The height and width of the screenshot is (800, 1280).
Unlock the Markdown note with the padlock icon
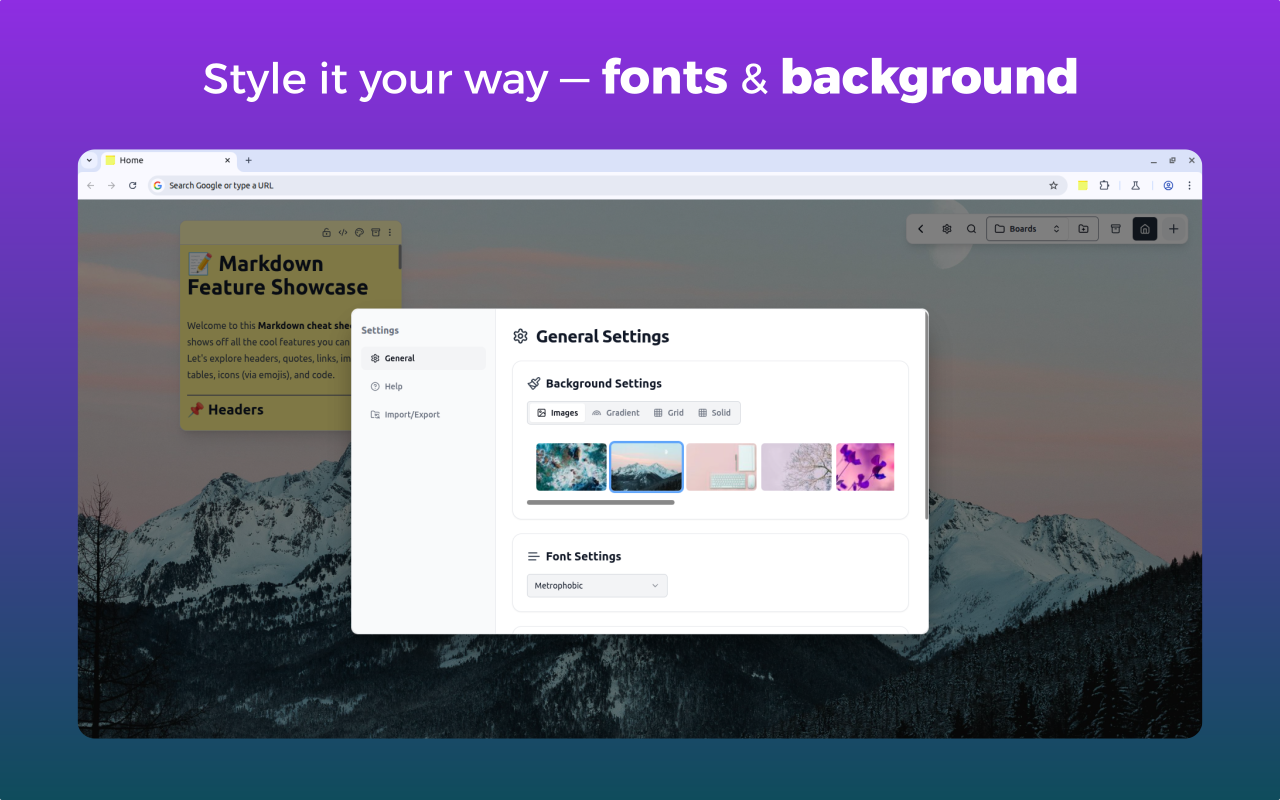point(326,233)
